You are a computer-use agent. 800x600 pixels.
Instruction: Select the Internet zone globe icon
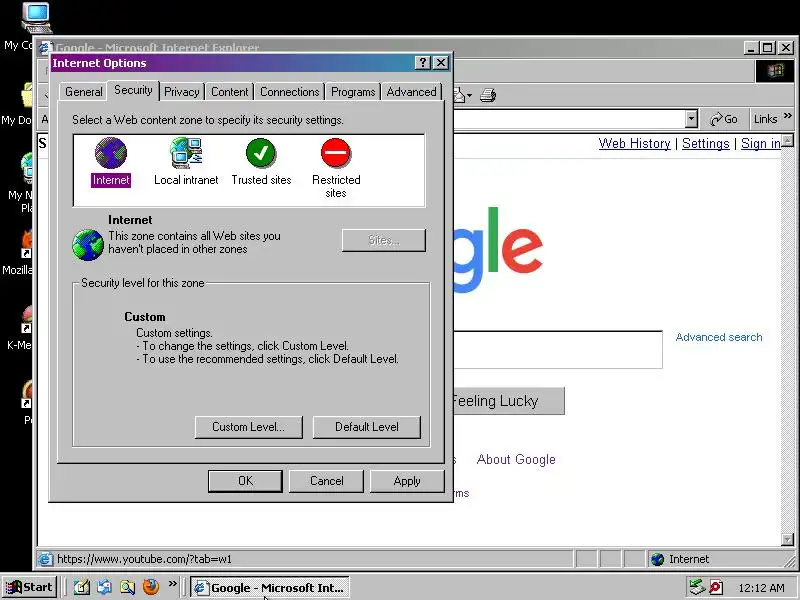[111, 153]
